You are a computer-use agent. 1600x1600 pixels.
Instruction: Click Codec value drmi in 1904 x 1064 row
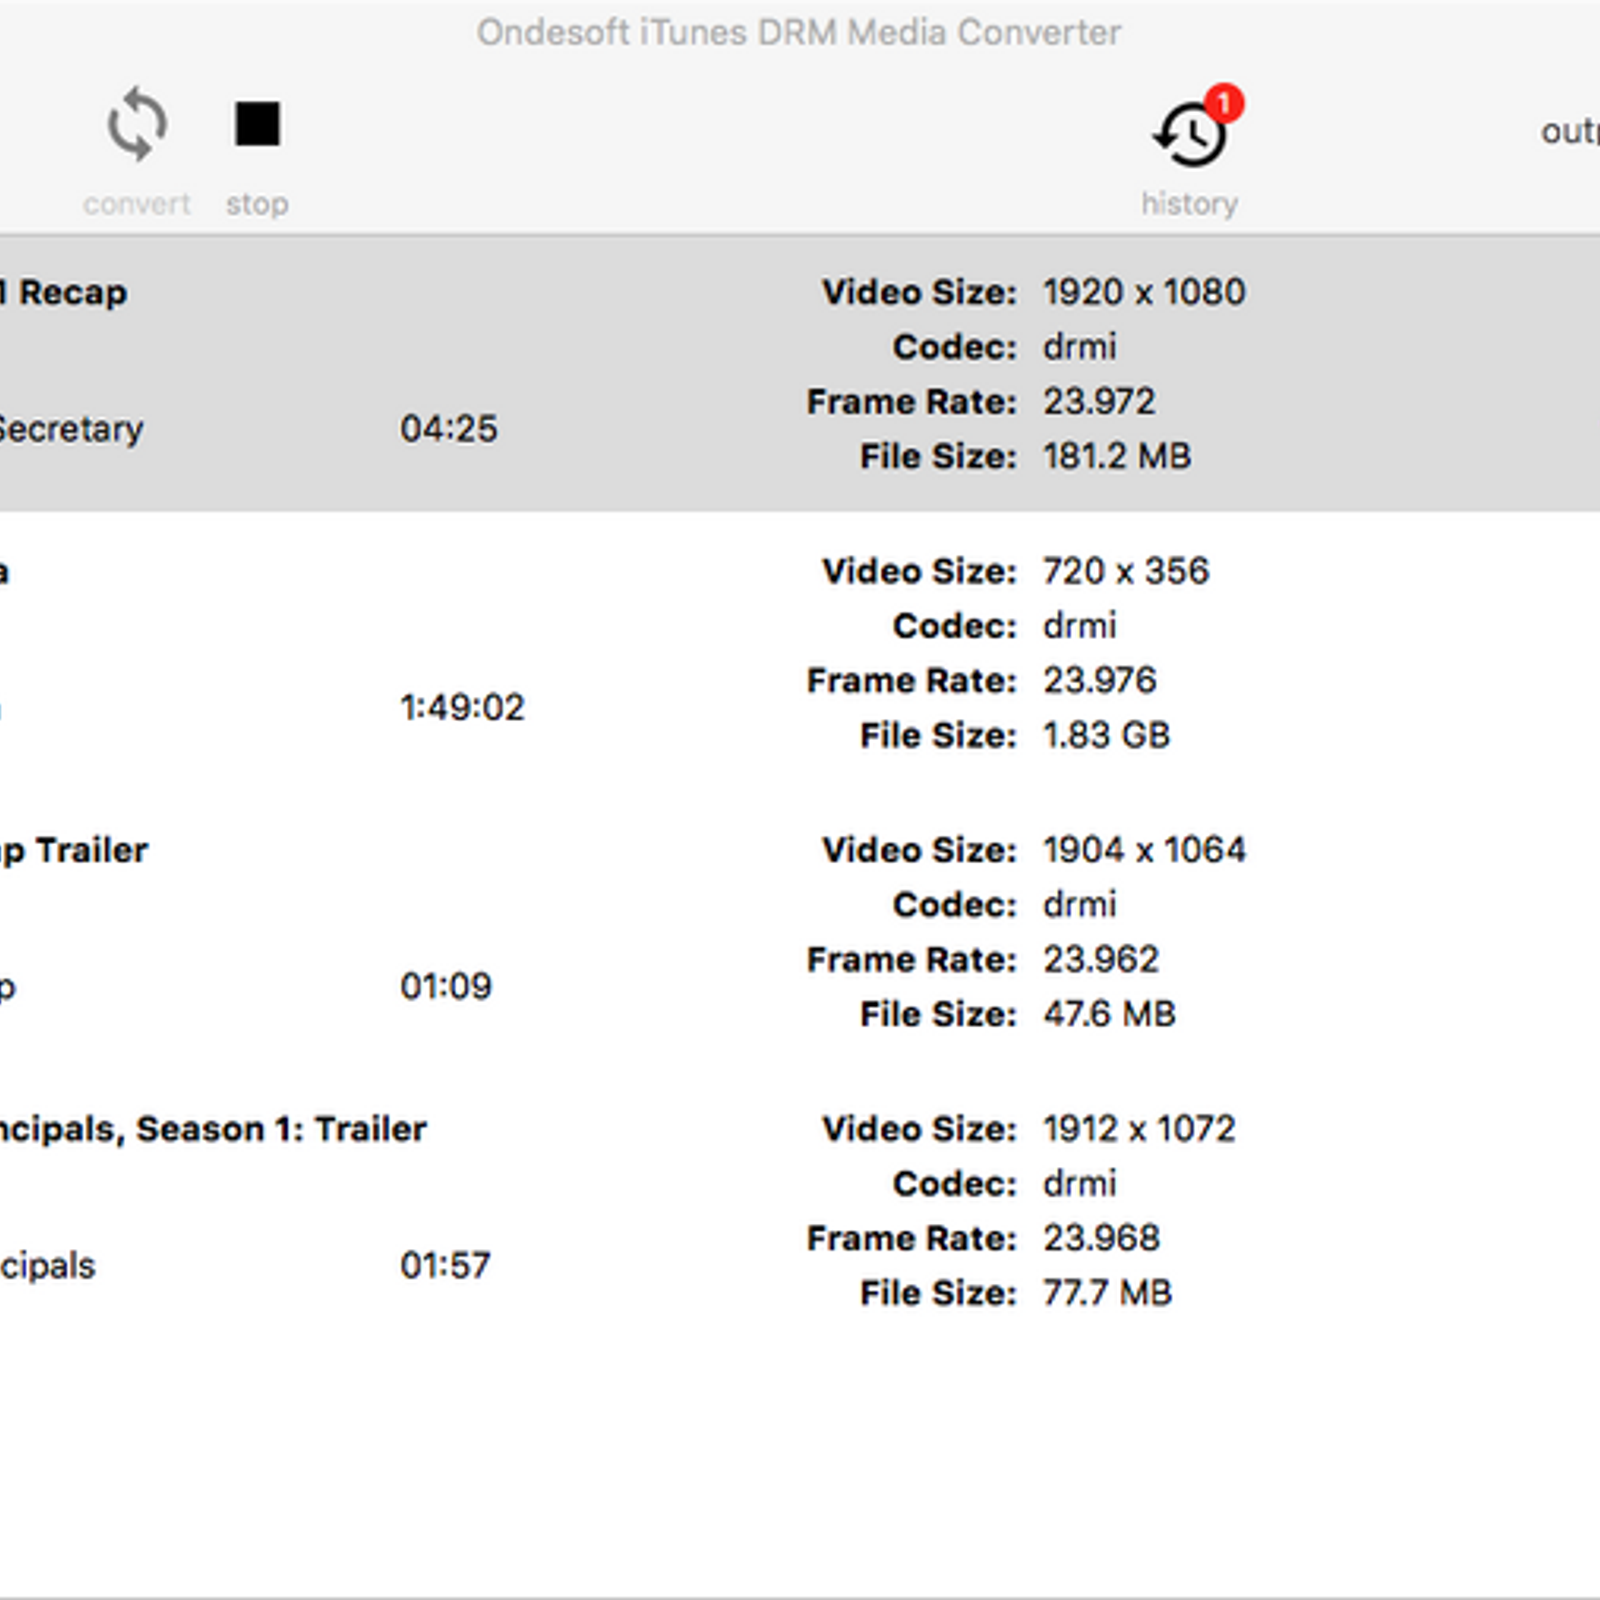click(1079, 905)
